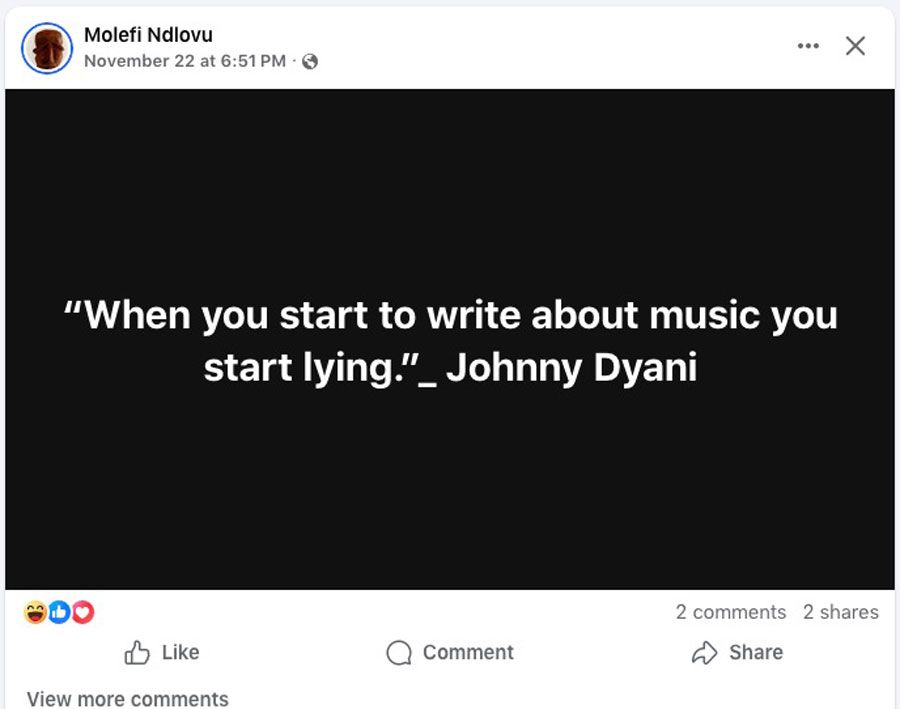Click the red heart Love reaction icon
Viewport: 900px width, 709px height.
click(83, 612)
